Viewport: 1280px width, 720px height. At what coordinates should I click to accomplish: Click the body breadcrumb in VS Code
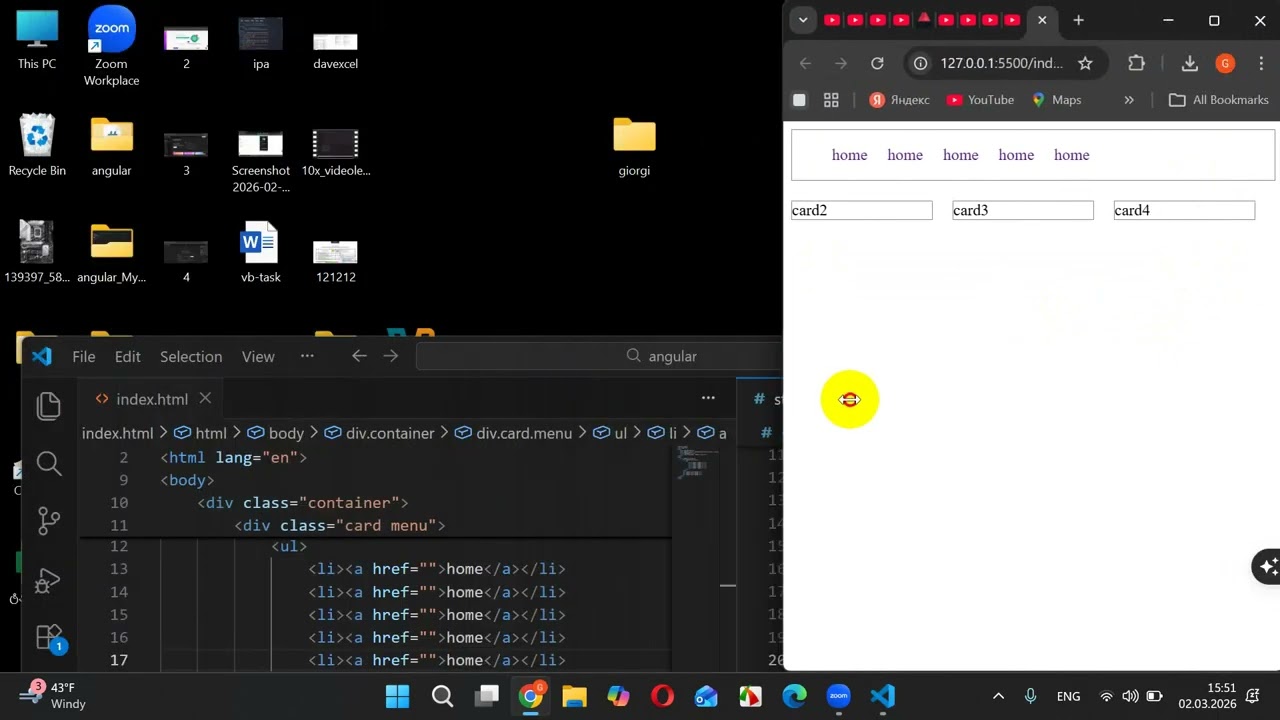276,433
